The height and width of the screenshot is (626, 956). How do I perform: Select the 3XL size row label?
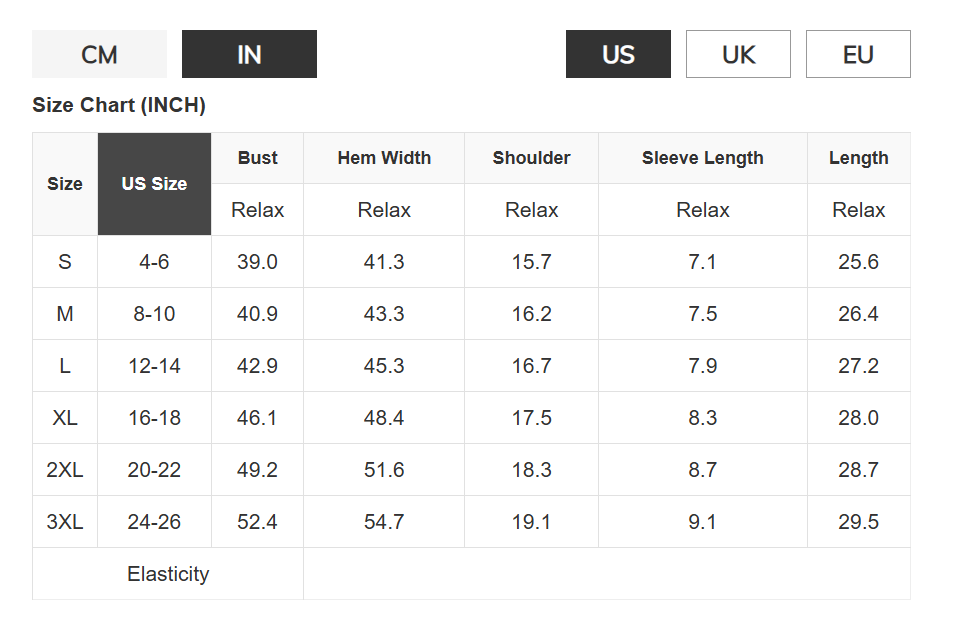click(x=65, y=522)
